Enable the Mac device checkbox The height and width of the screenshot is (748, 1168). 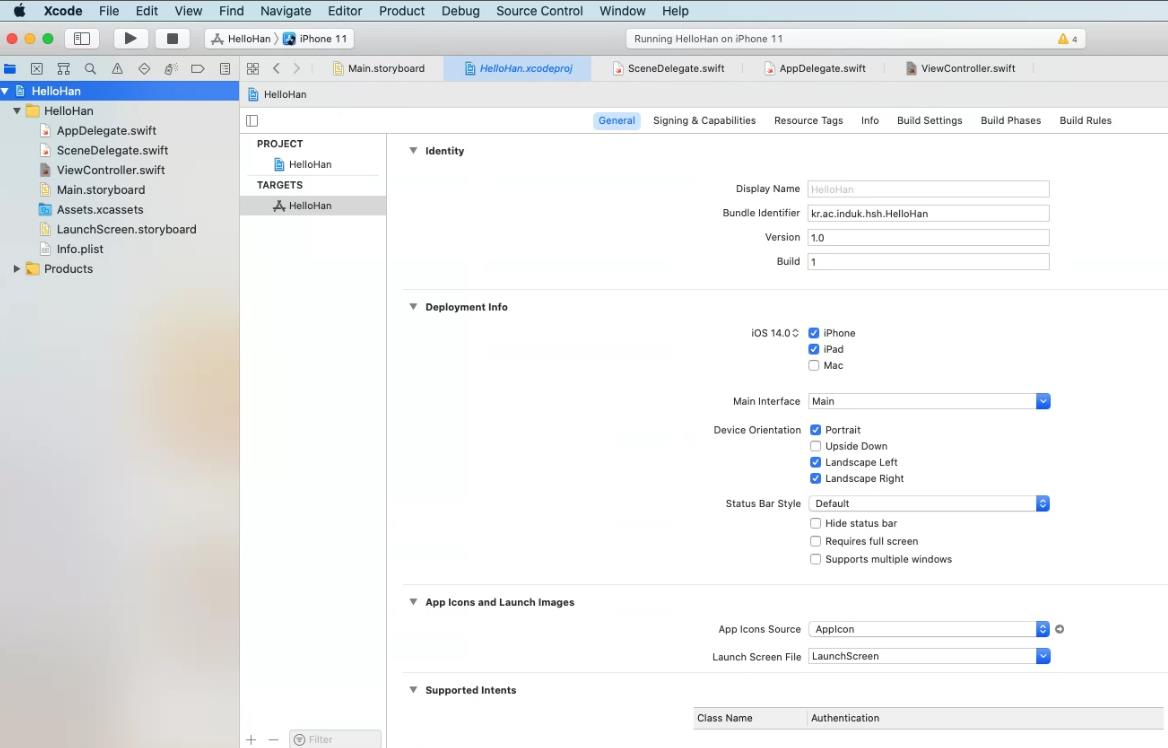tap(813, 366)
